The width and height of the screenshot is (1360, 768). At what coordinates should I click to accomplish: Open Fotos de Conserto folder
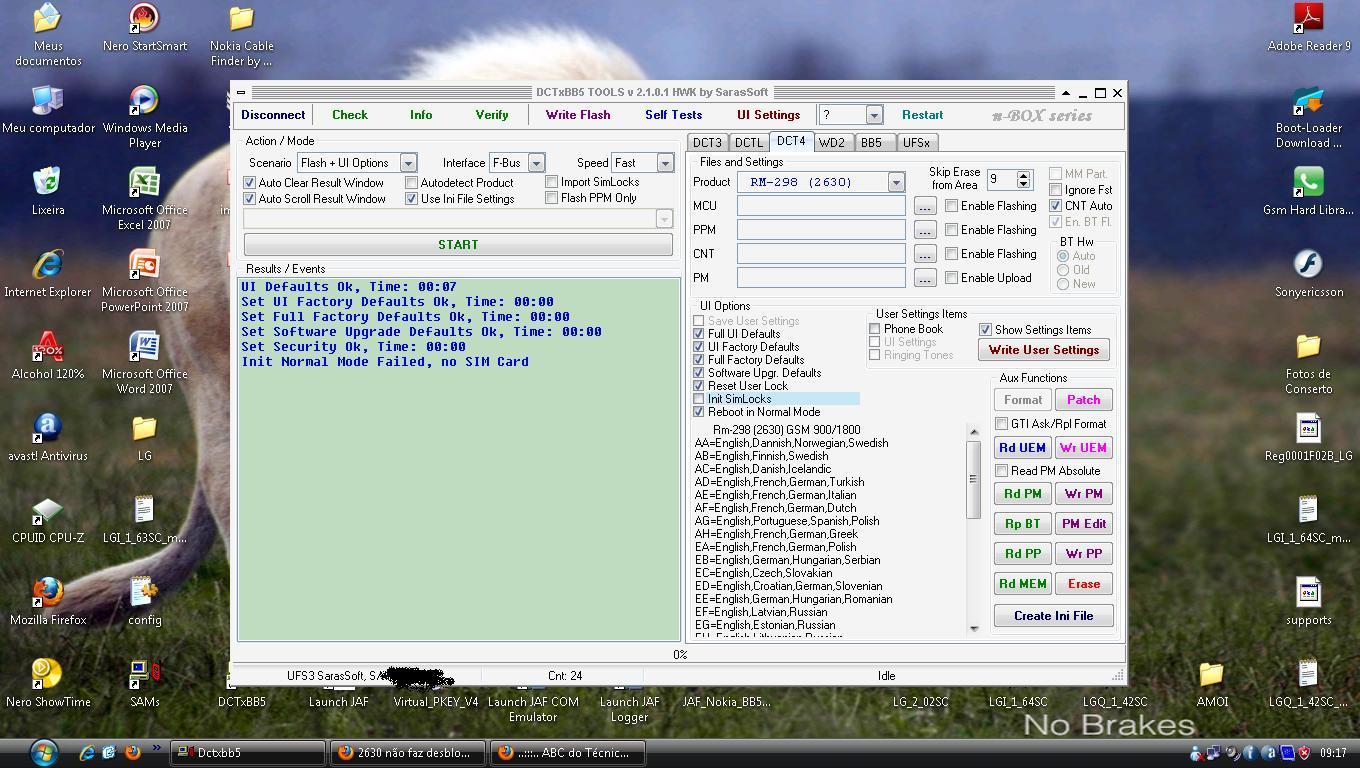point(1308,363)
